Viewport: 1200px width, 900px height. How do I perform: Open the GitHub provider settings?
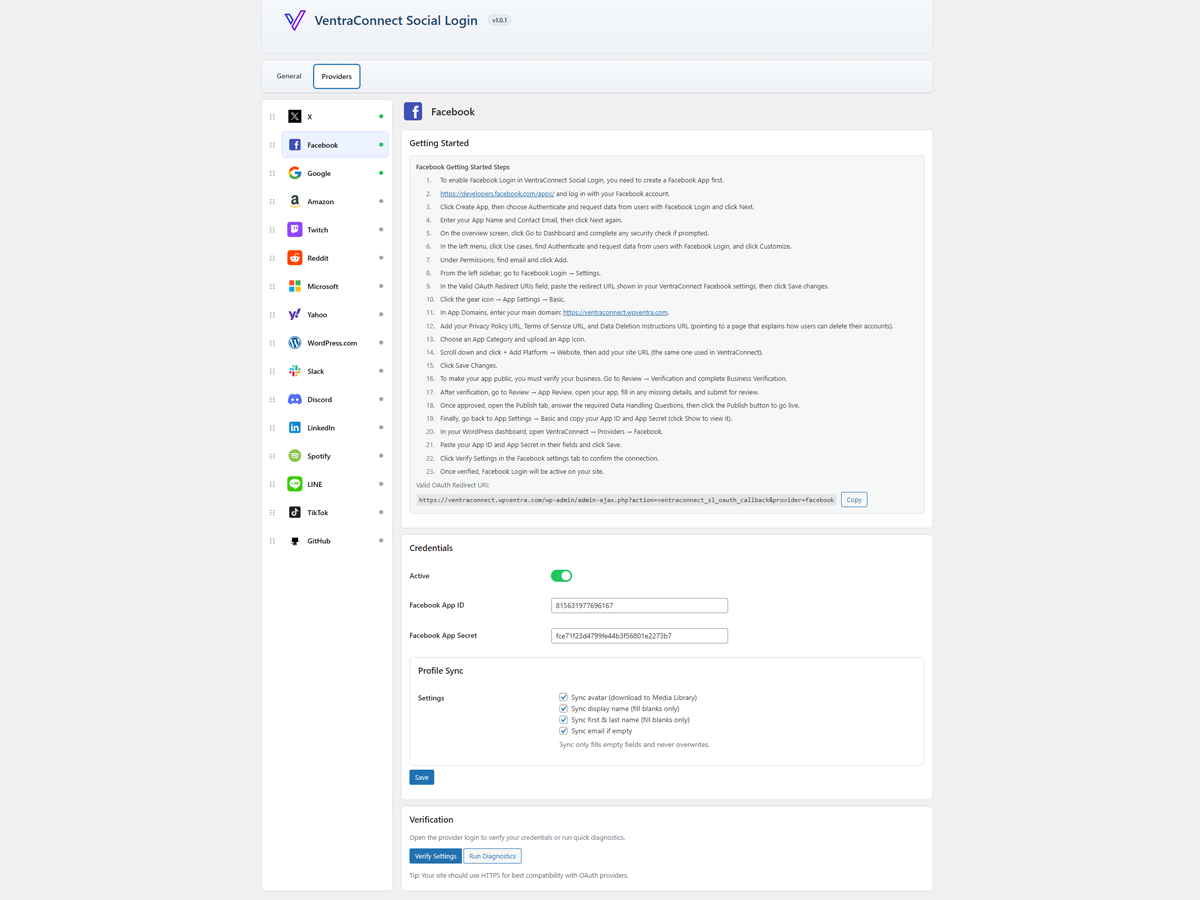pyautogui.click(x=294, y=540)
